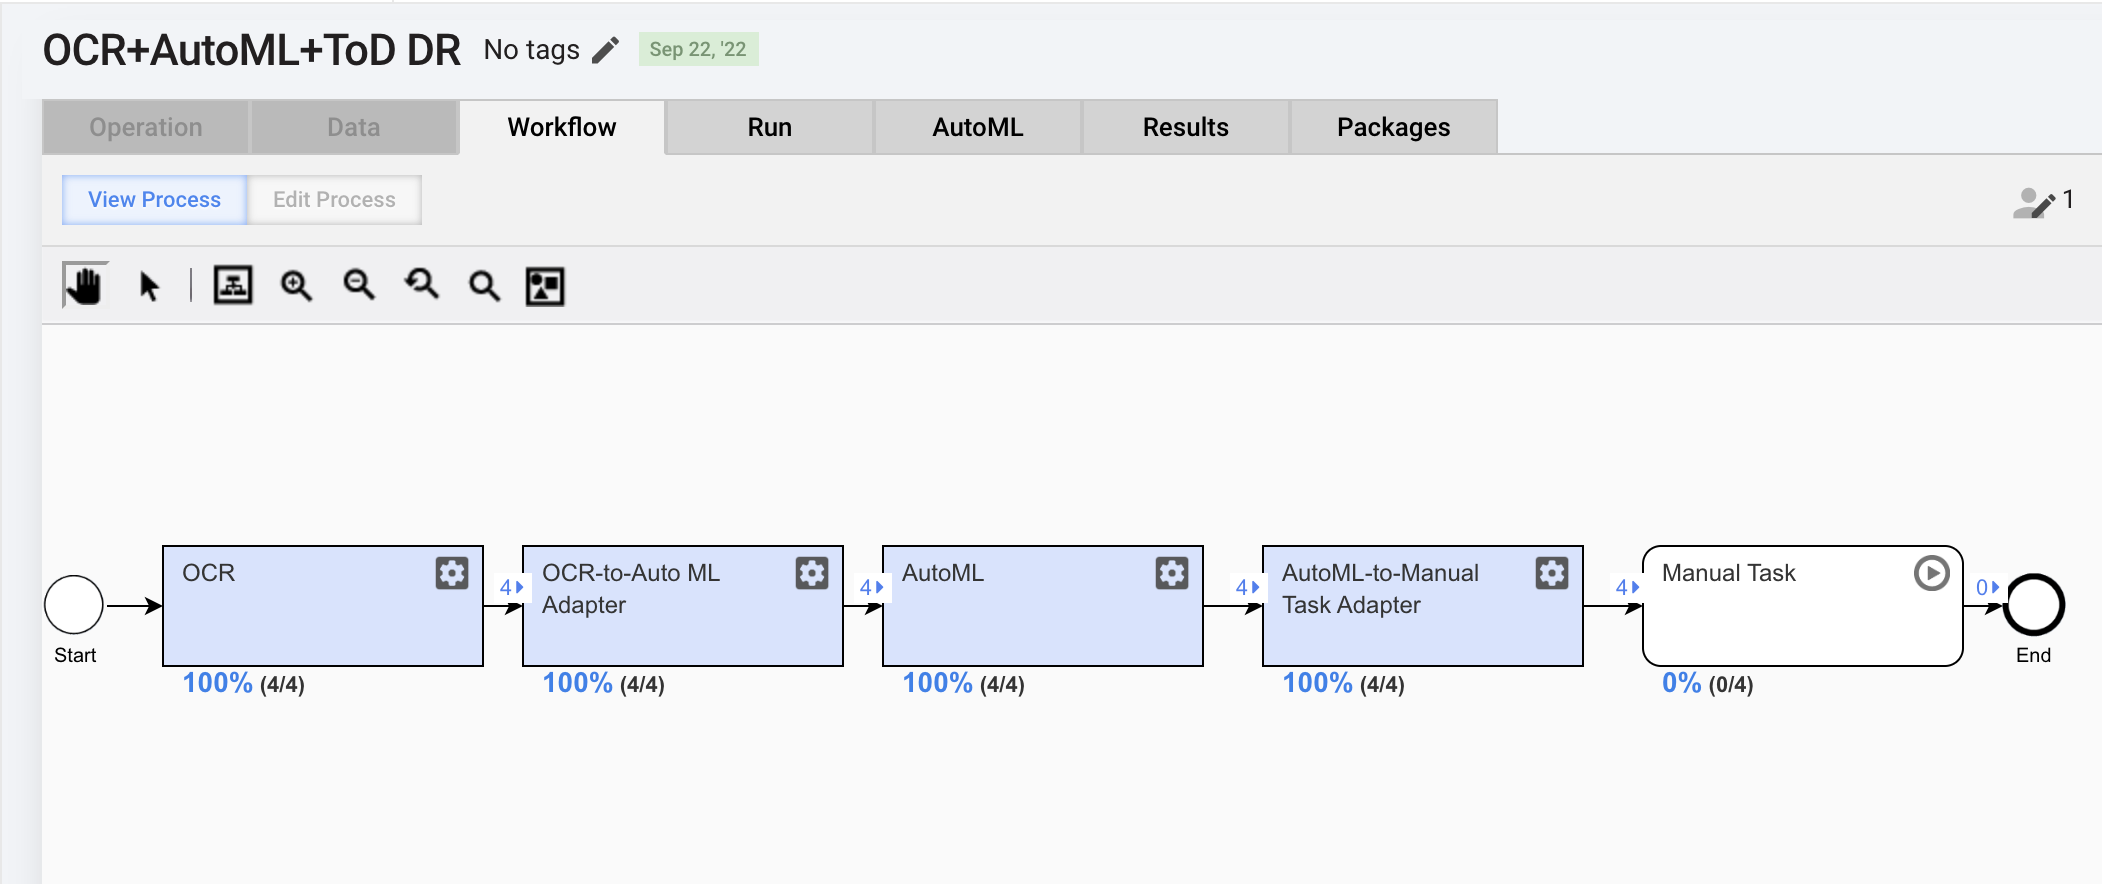Open settings gear on AutoML step
The width and height of the screenshot is (2102, 884).
tap(1172, 573)
